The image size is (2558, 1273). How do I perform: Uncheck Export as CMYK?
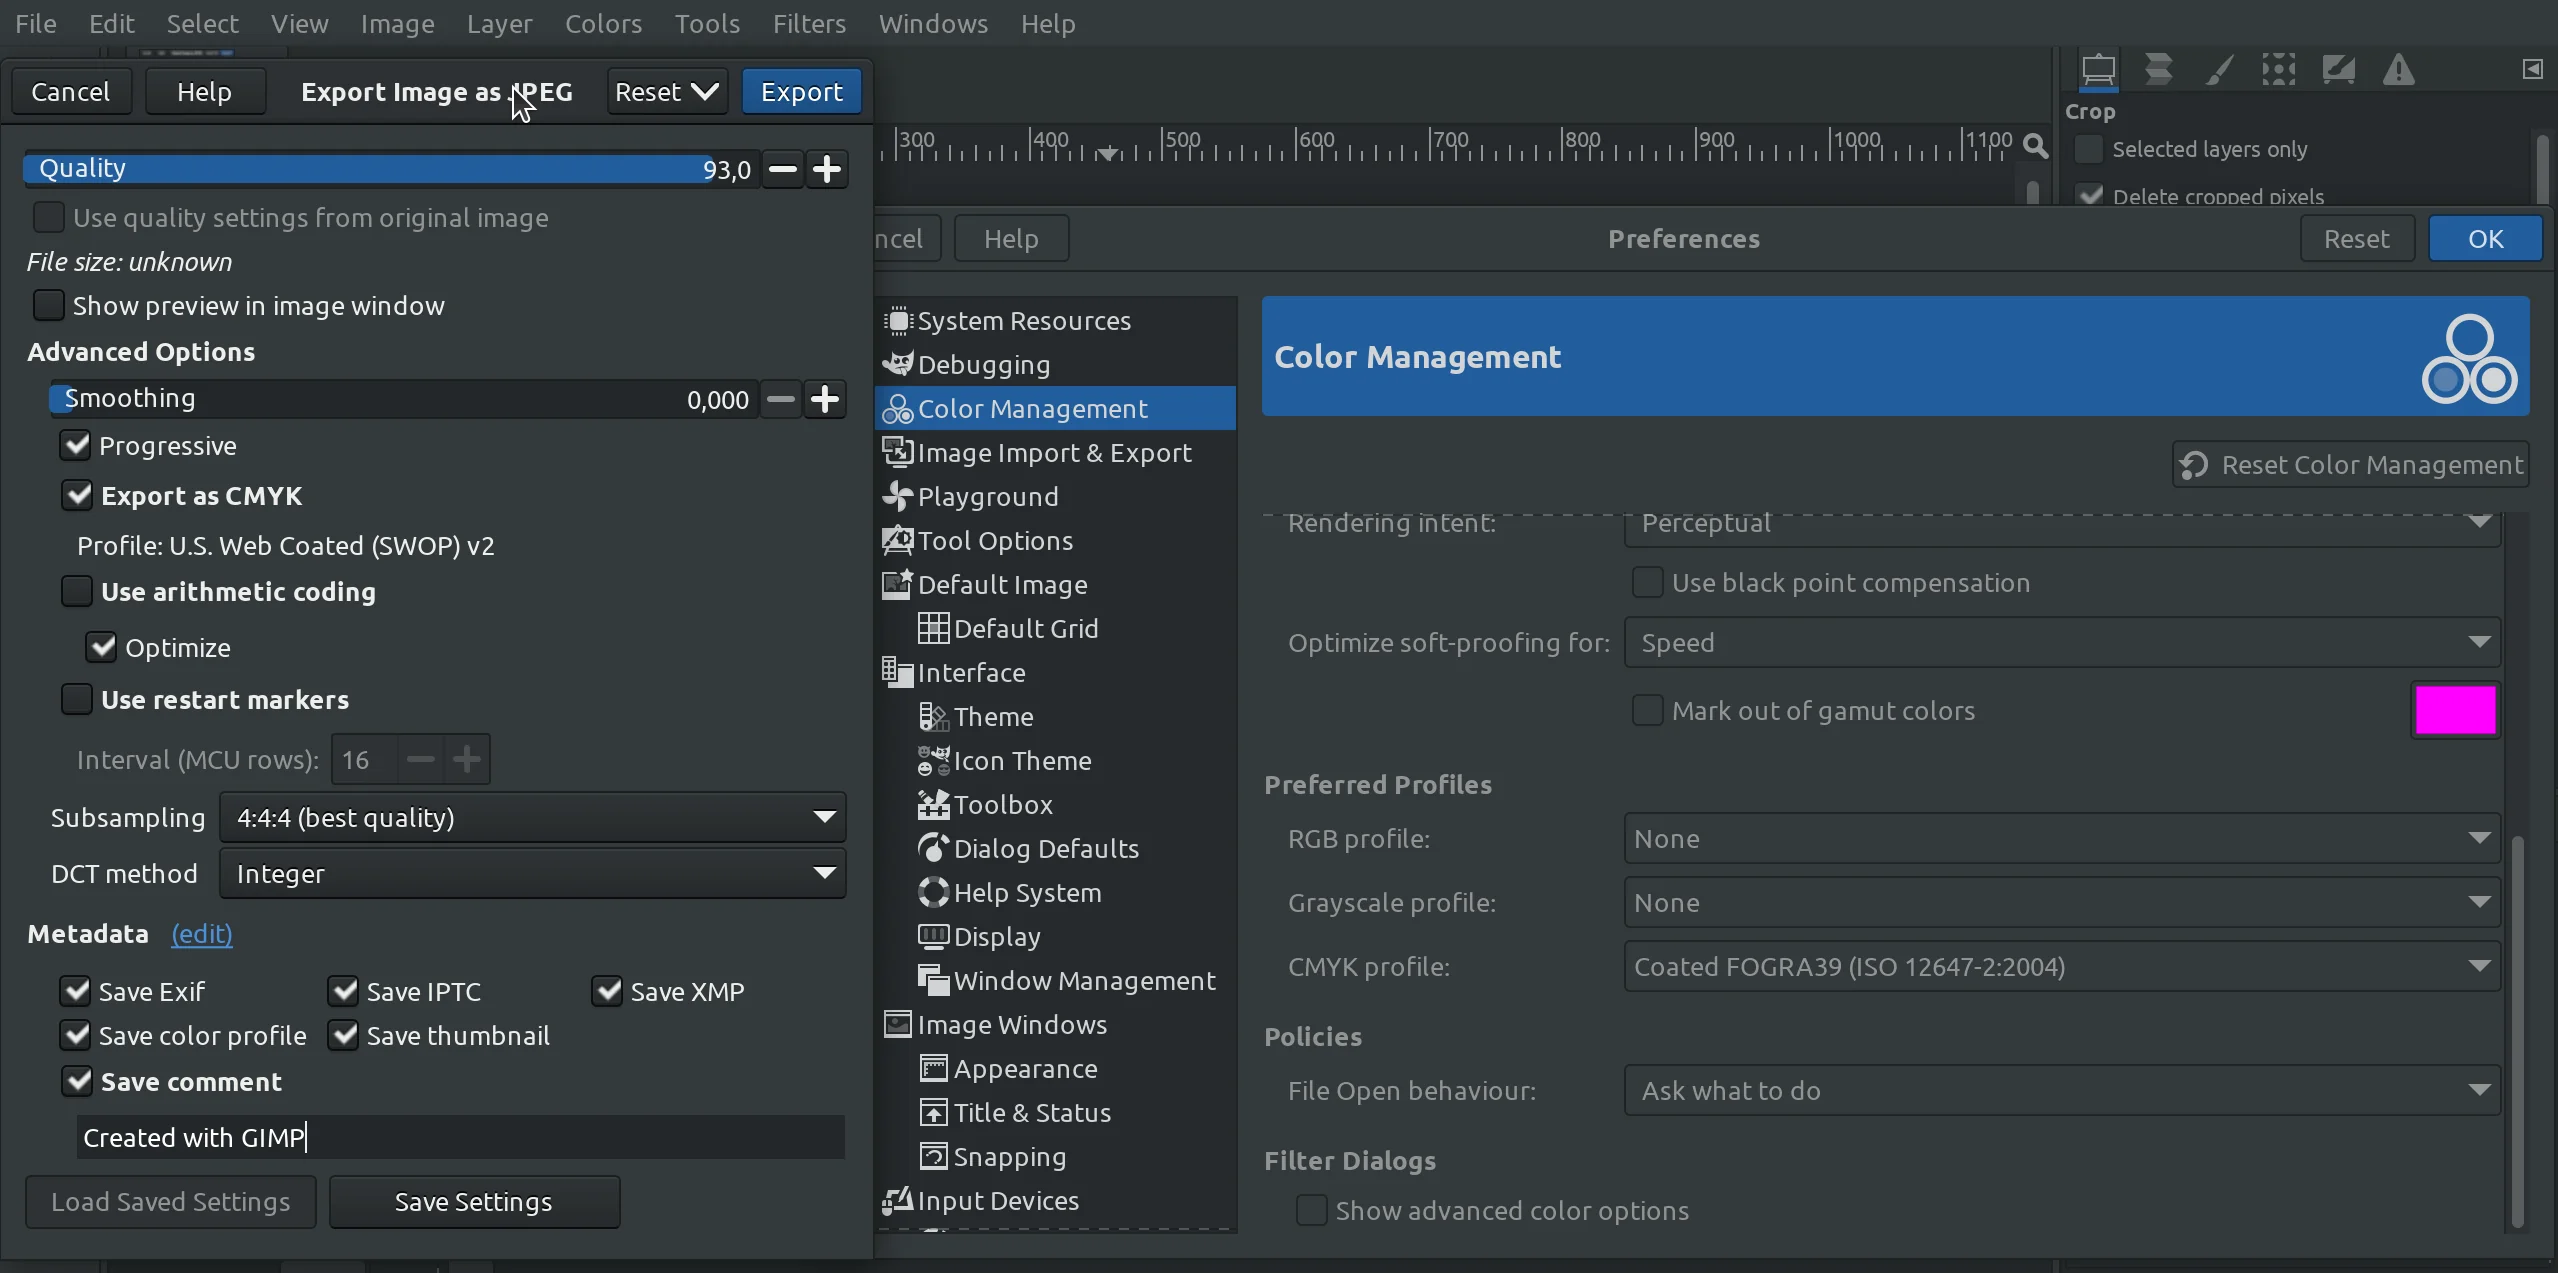(77, 496)
